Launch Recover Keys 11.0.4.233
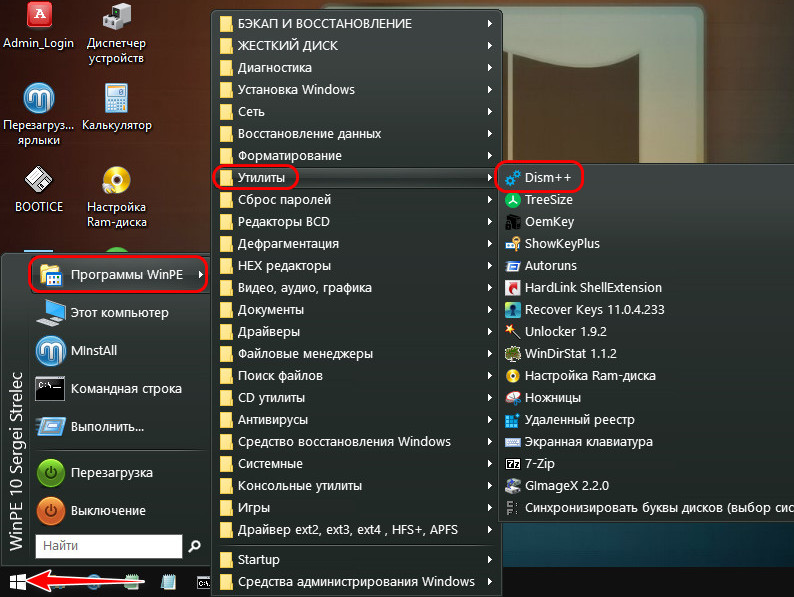The width and height of the screenshot is (794, 597). click(x=647, y=309)
